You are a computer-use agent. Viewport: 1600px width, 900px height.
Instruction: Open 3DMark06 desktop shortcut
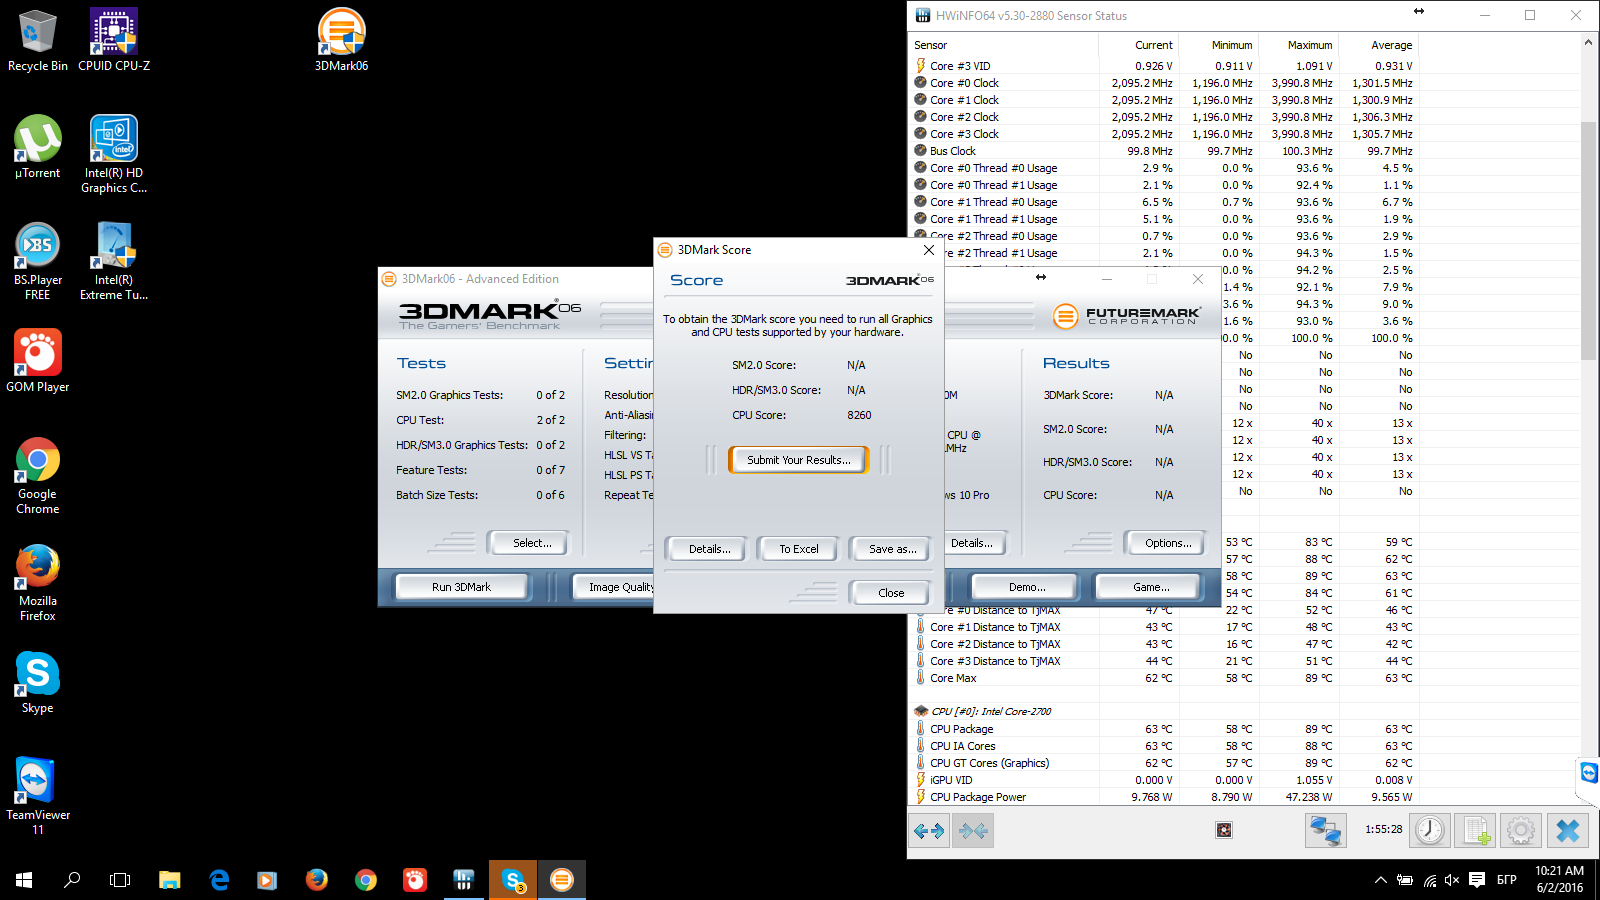[341, 41]
